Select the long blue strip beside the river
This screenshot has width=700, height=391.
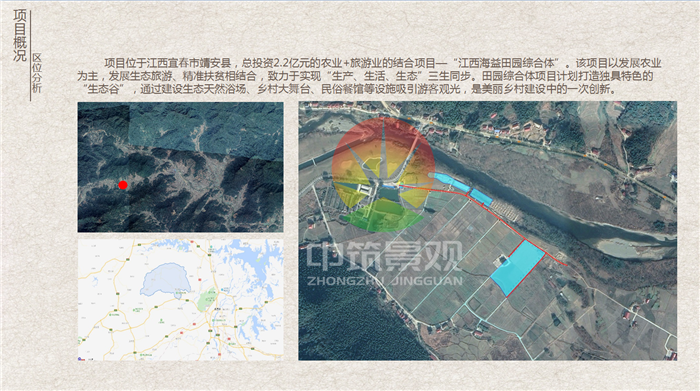449,182
